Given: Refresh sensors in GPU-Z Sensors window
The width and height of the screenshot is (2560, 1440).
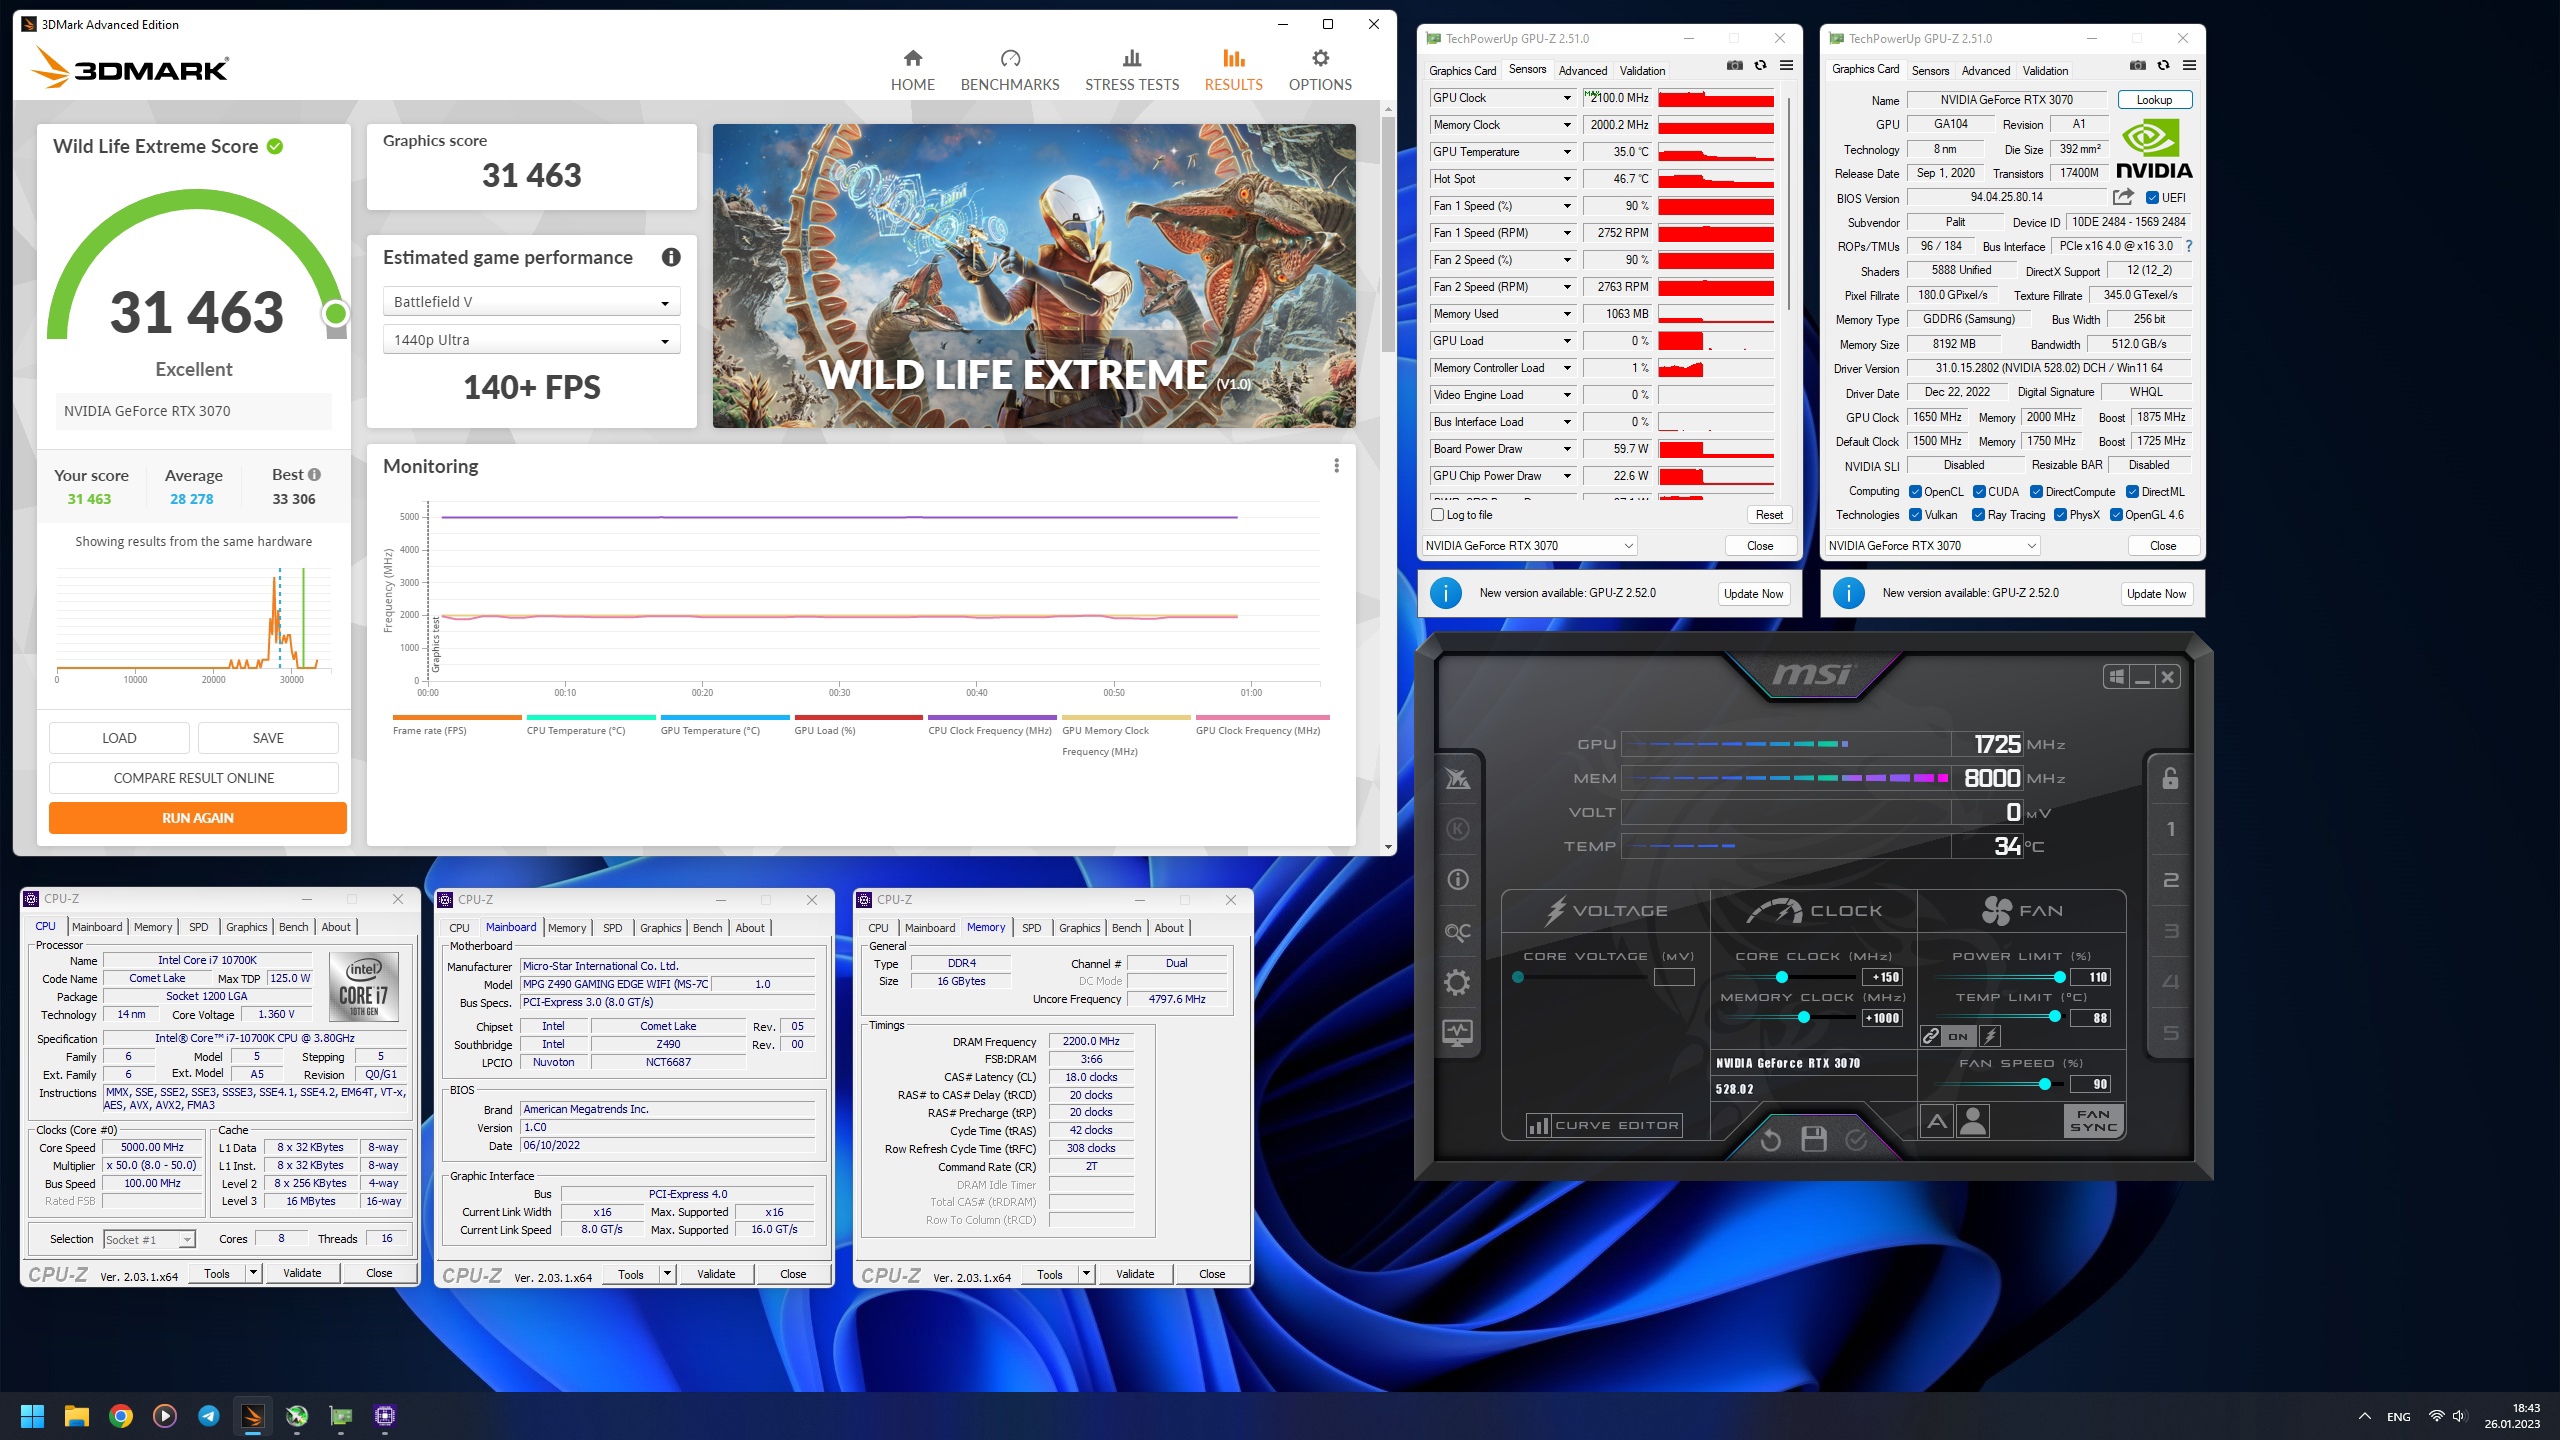Looking at the screenshot, I should tap(1760, 66).
